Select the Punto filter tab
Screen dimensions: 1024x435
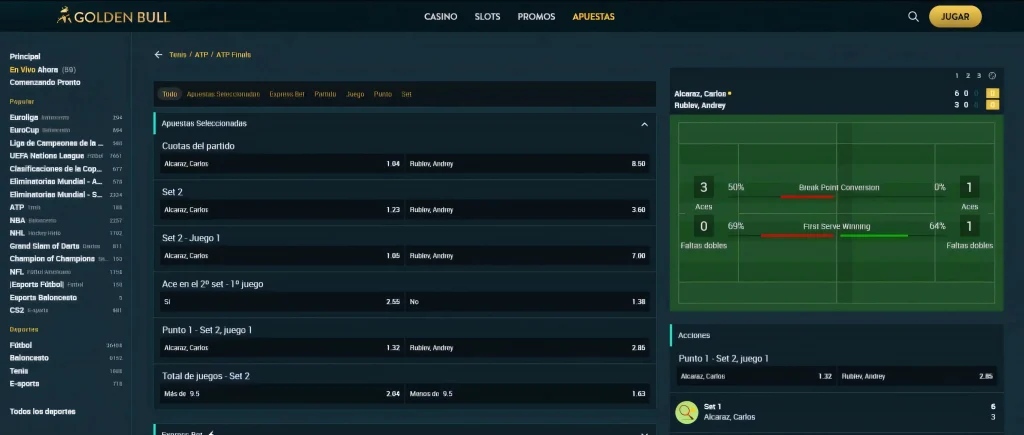pyautogui.click(x=383, y=94)
